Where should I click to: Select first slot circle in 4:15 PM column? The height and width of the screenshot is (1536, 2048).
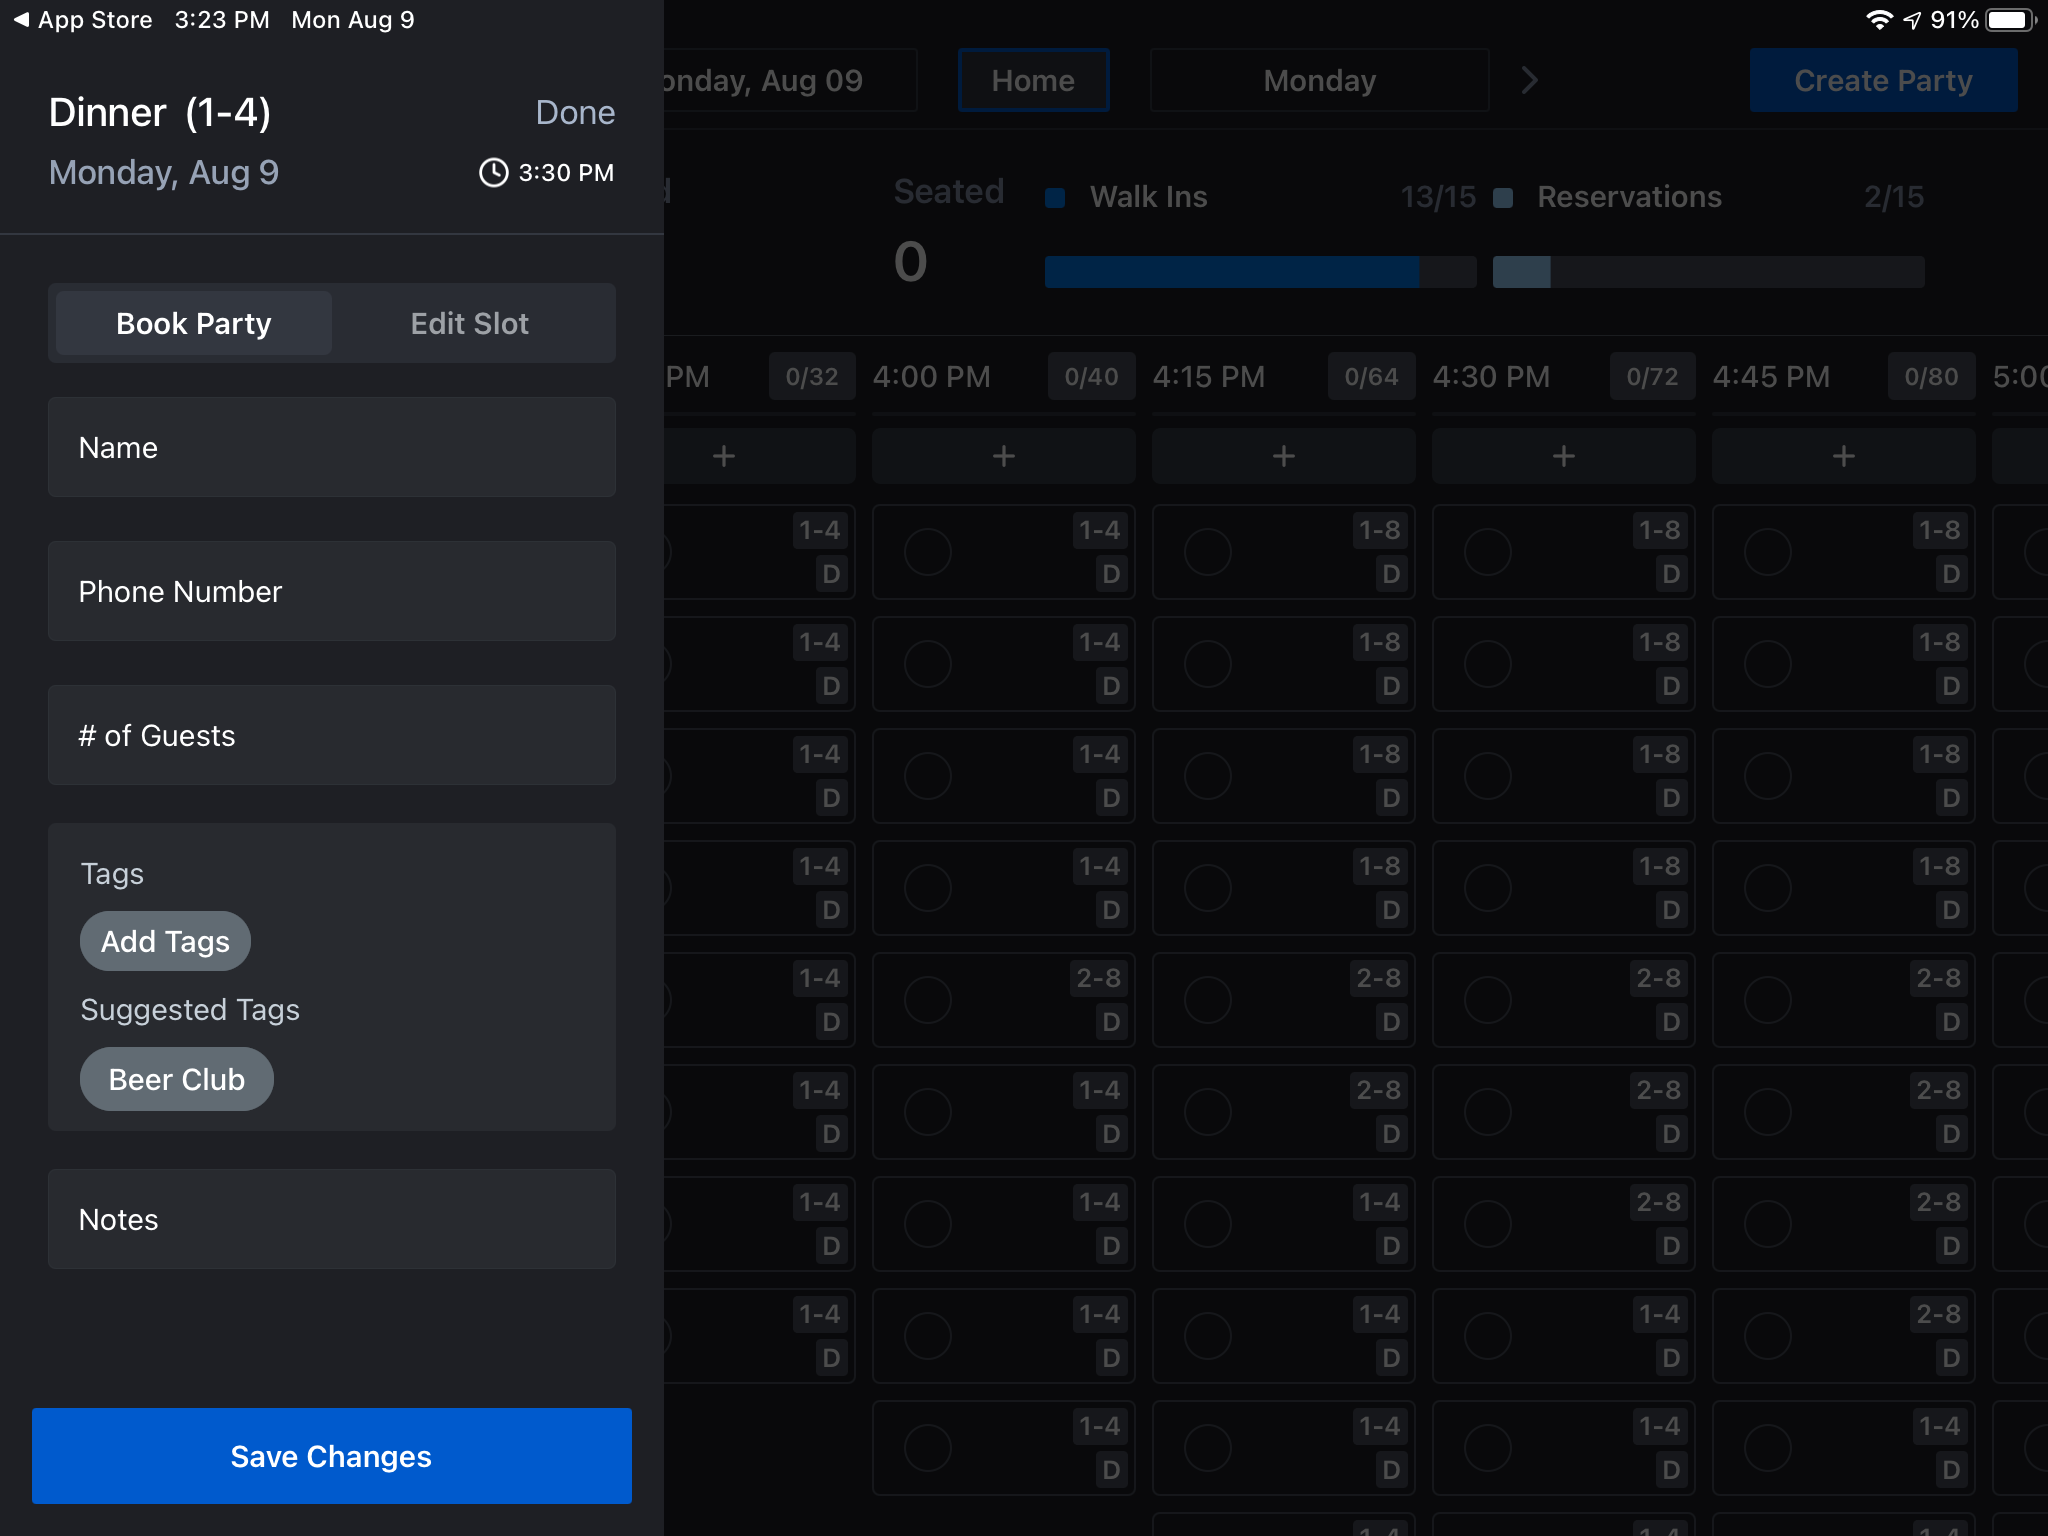tap(1208, 552)
